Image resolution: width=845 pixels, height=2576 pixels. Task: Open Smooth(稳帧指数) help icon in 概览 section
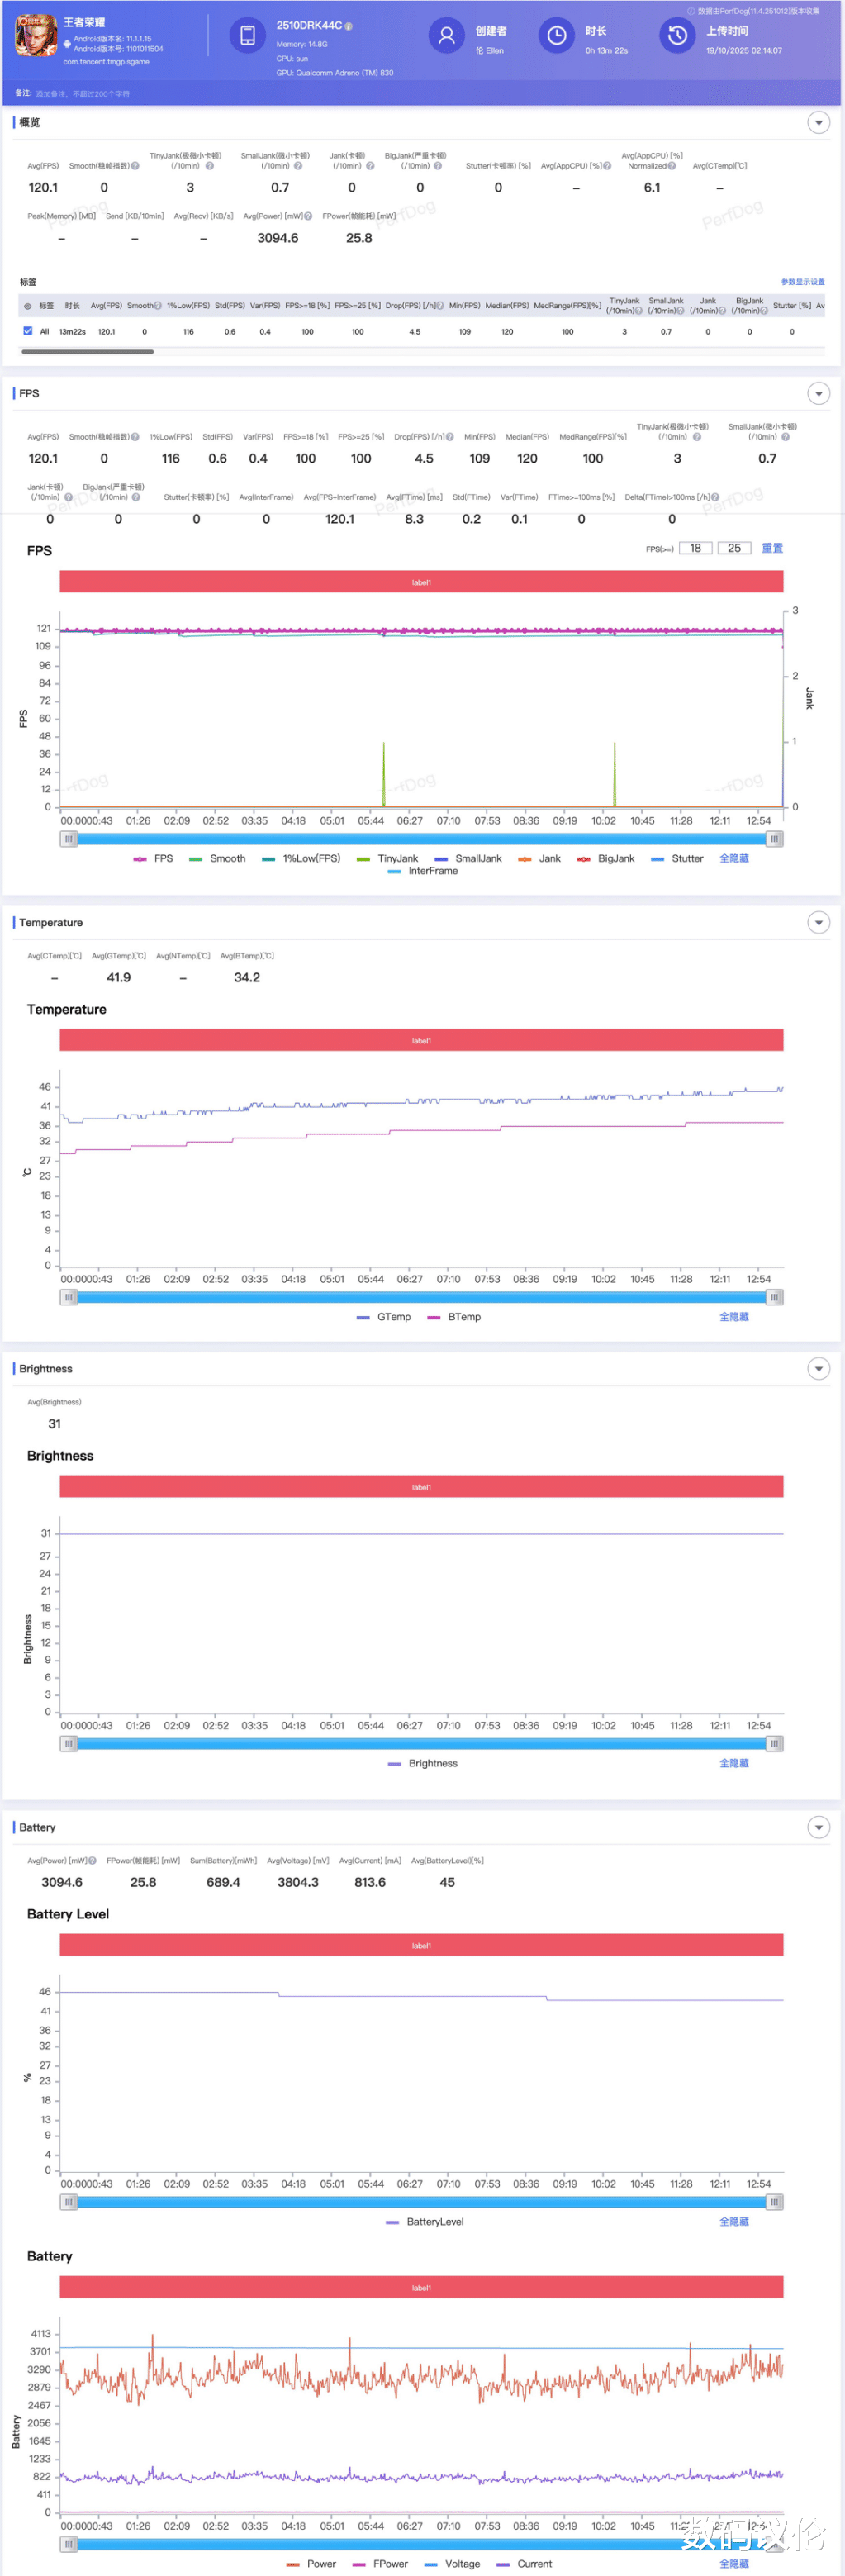(x=135, y=166)
